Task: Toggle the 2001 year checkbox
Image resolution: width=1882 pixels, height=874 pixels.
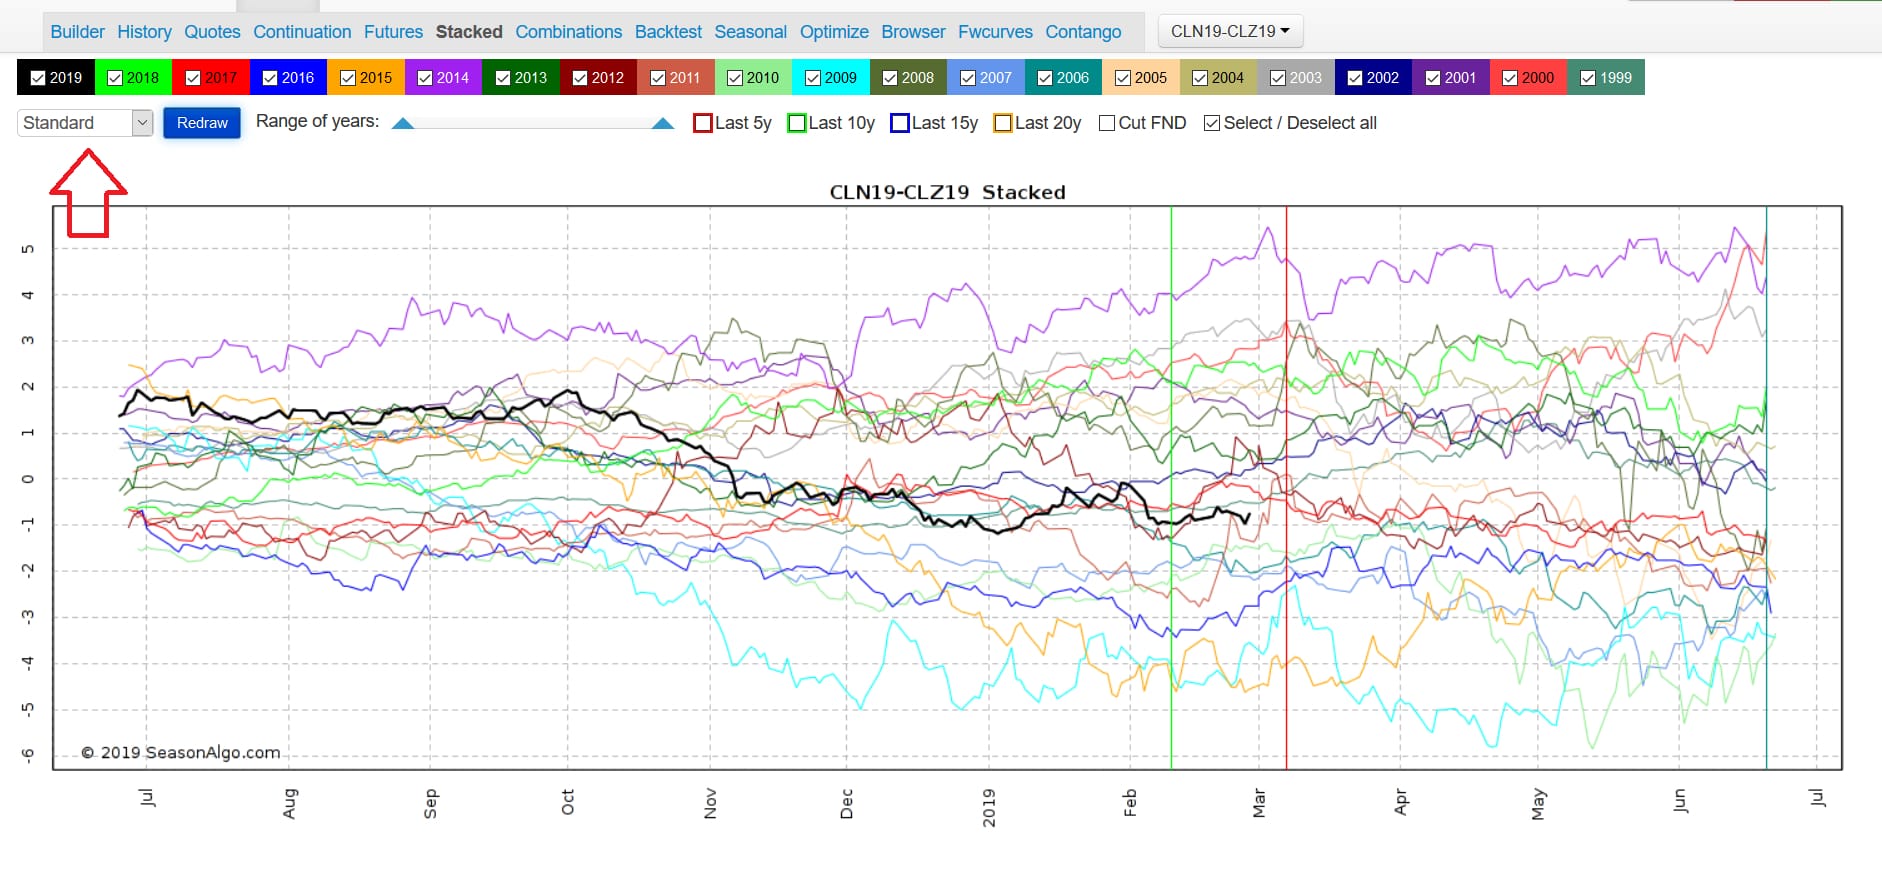Action: (1433, 78)
